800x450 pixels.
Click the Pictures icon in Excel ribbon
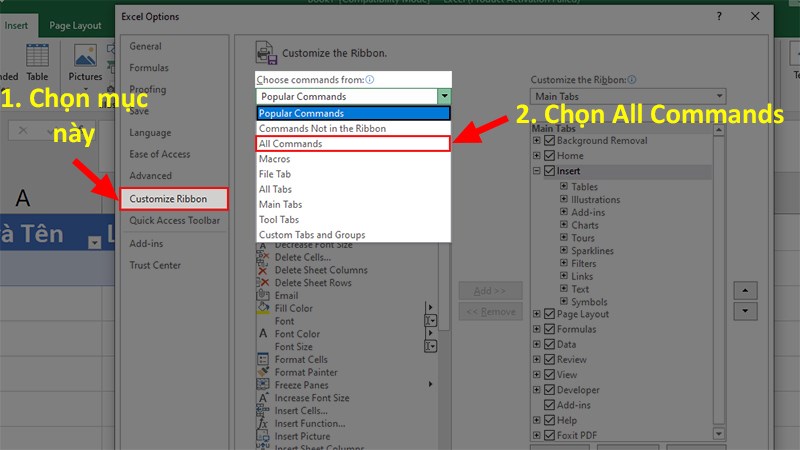pyautogui.click(x=85, y=56)
